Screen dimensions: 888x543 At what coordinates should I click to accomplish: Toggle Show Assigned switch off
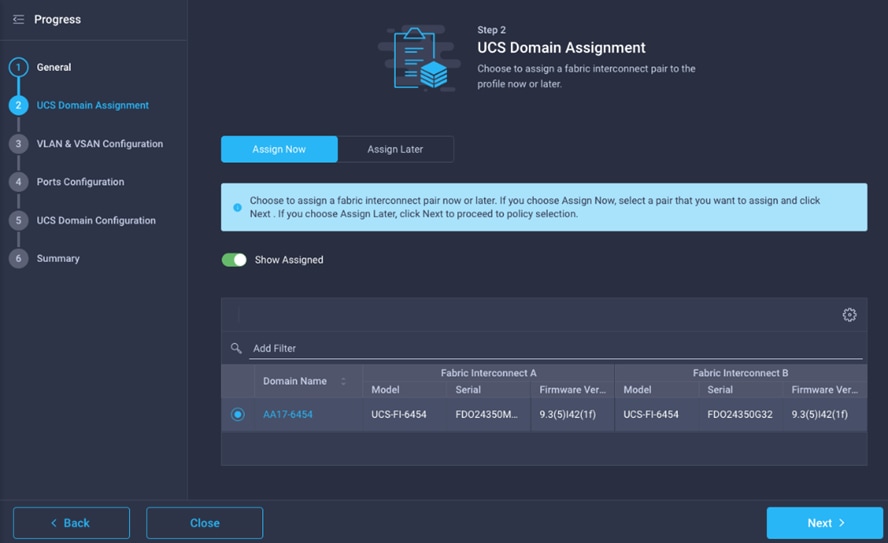pyautogui.click(x=234, y=260)
